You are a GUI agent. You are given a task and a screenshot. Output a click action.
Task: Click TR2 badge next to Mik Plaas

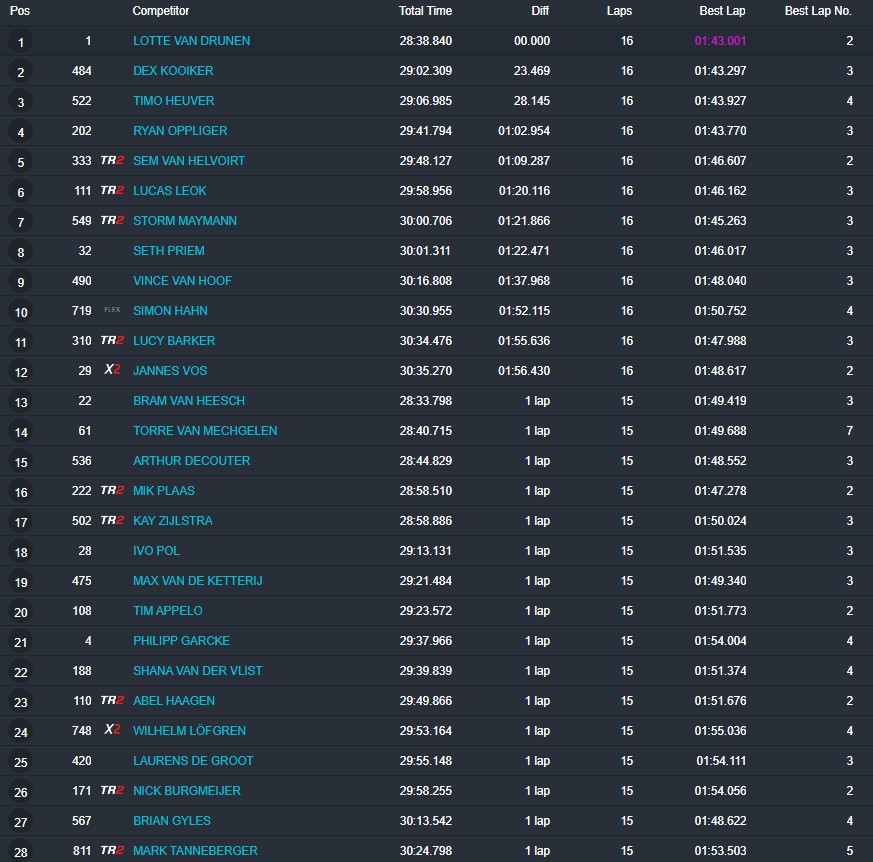pos(112,491)
